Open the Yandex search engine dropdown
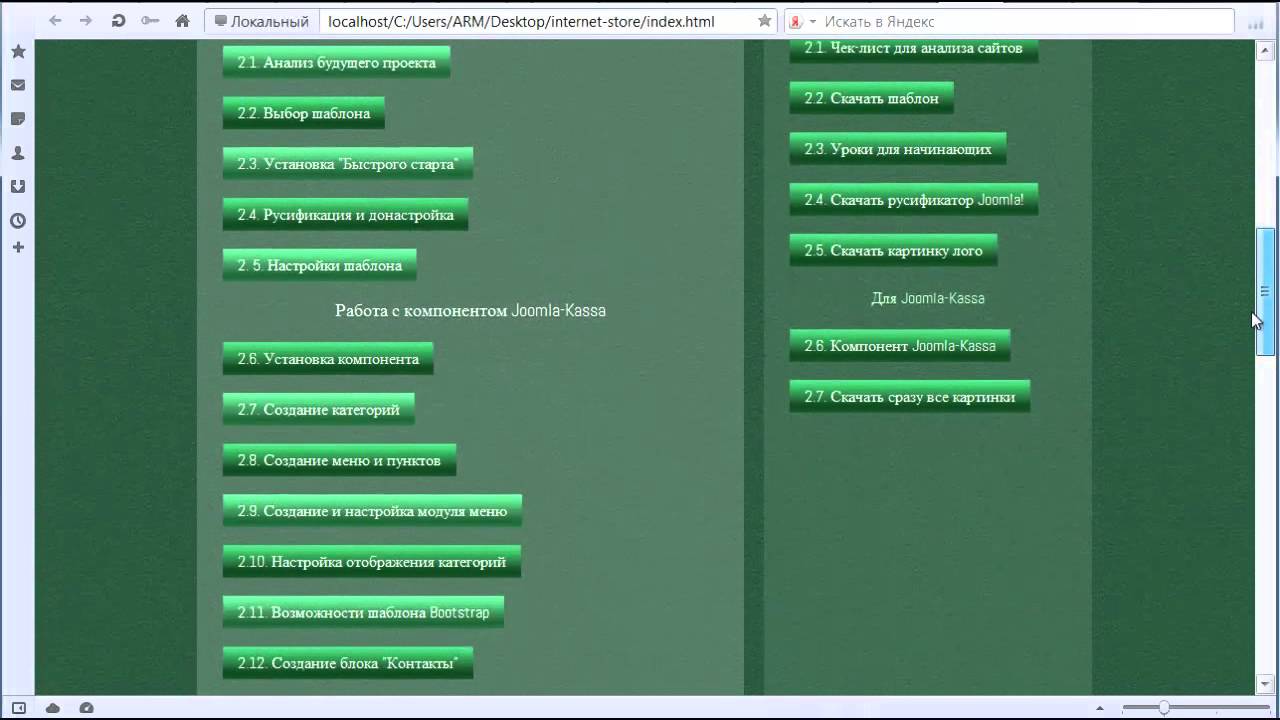1280x720 pixels. [804, 21]
